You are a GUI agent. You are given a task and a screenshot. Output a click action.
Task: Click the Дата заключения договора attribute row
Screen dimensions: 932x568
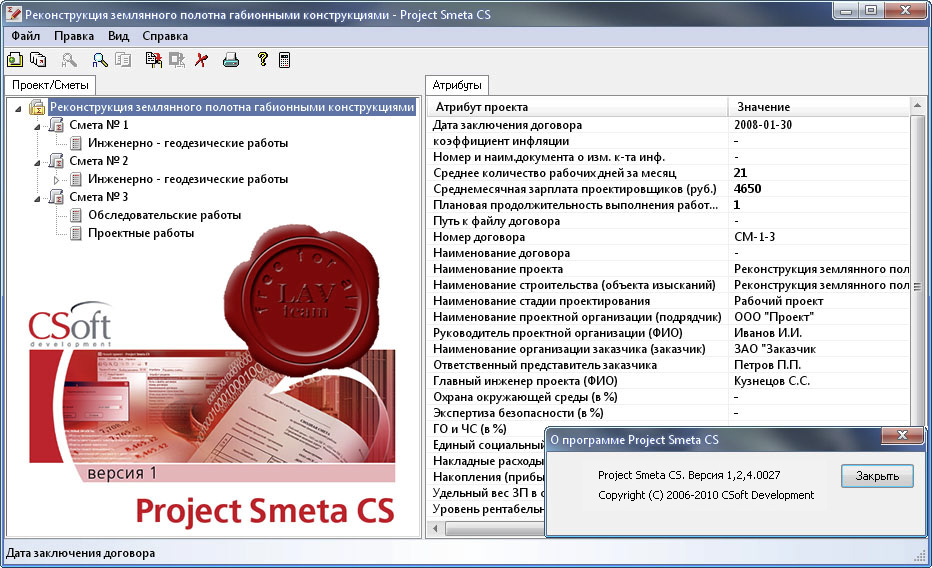pyautogui.click(x=668, y=125)
